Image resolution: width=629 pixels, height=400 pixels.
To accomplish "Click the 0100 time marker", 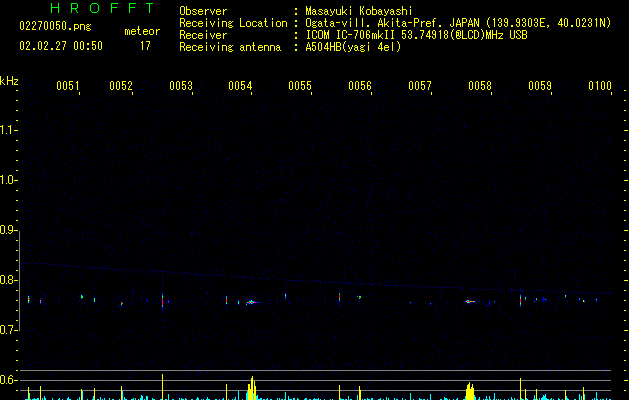I will (x=600, y=86).
